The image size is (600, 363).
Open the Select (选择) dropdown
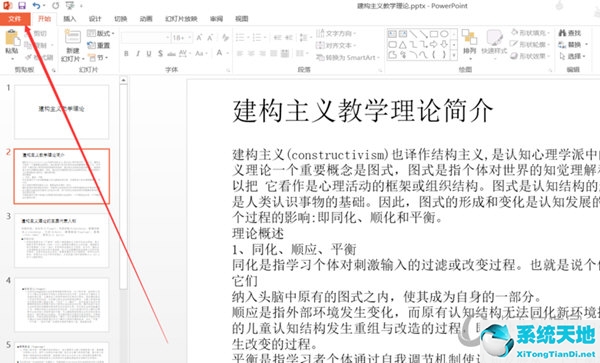(572, 56)
